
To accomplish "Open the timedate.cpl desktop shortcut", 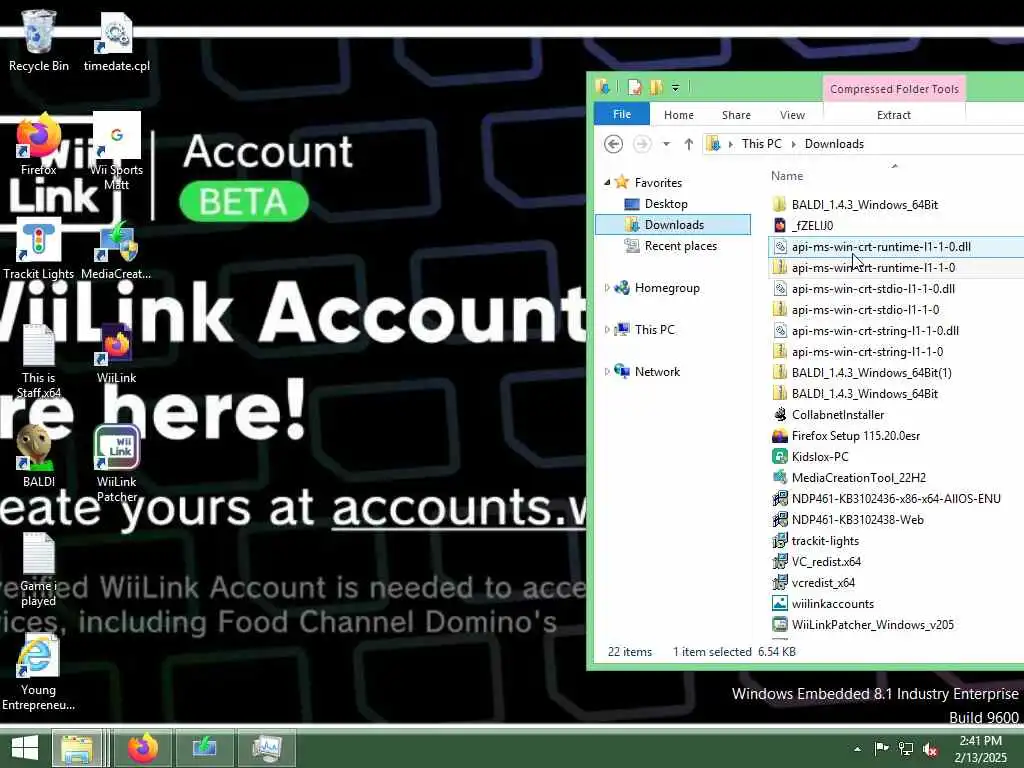I will point(117,40).
